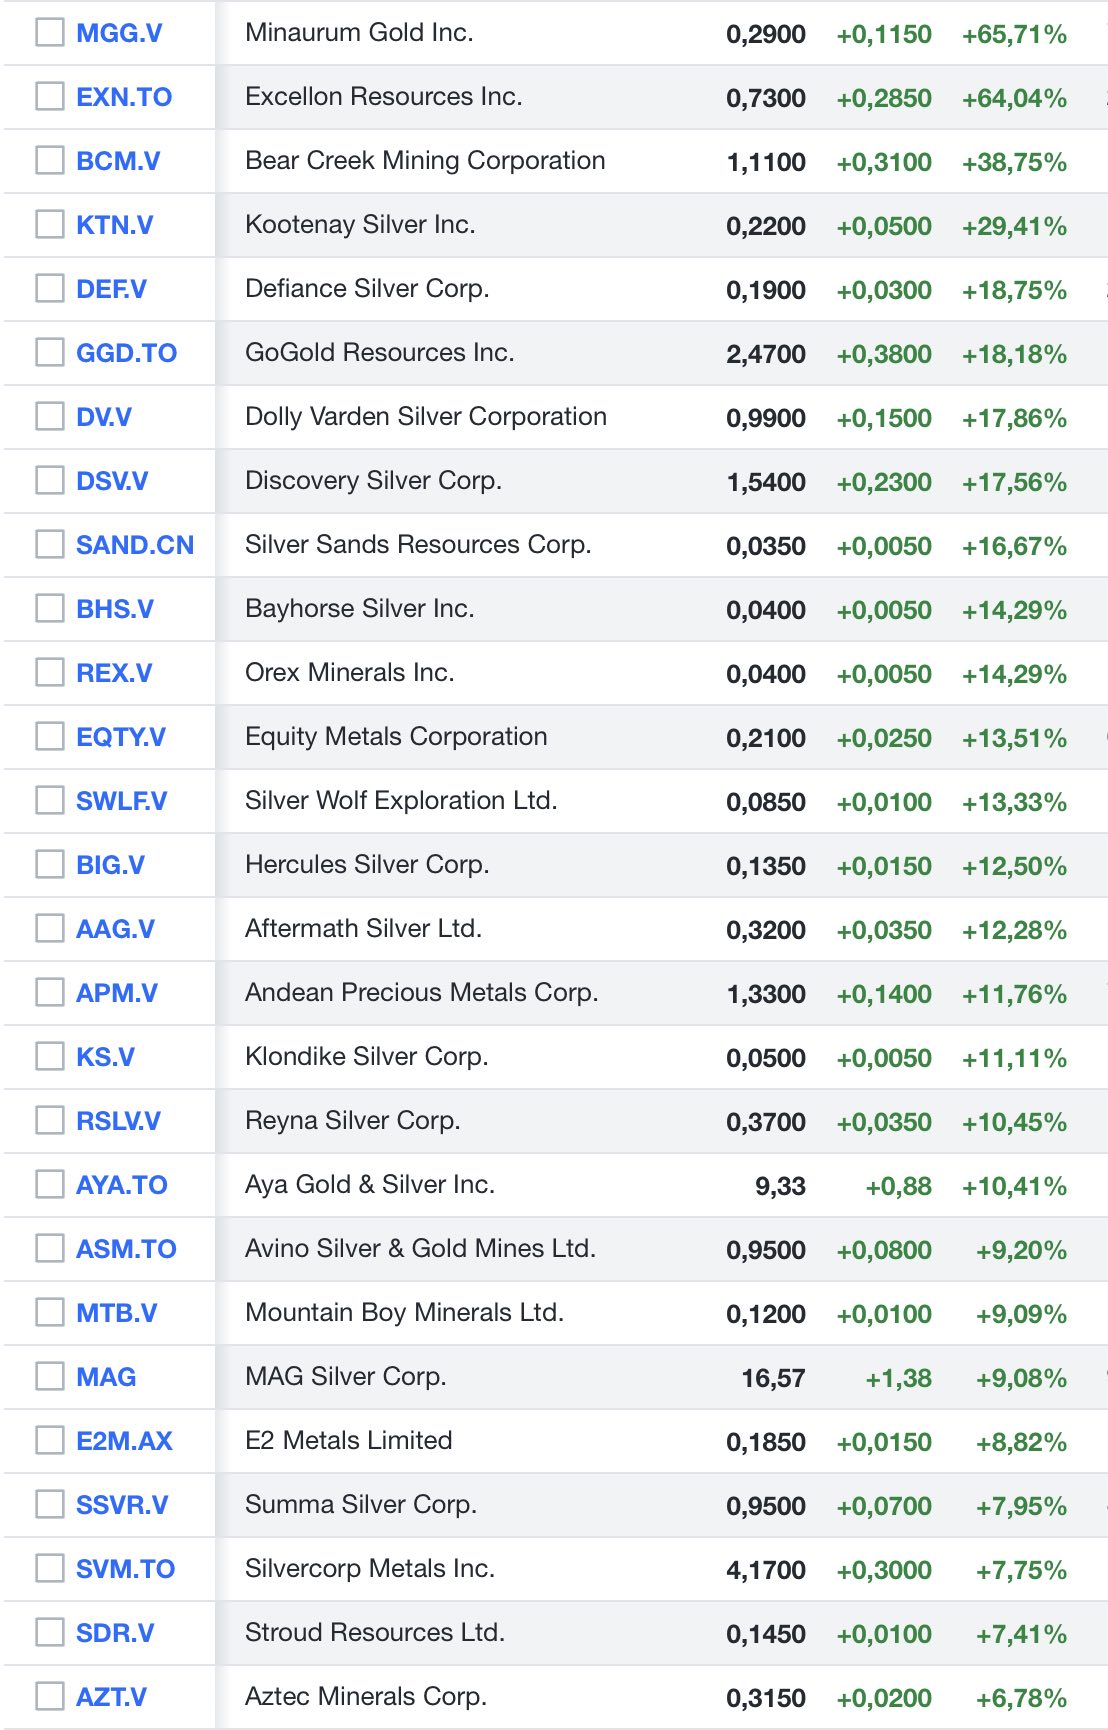Open ticker link EQTY.V
Viewport: 1108px width, 1730px height.
(x=121, y=737)
